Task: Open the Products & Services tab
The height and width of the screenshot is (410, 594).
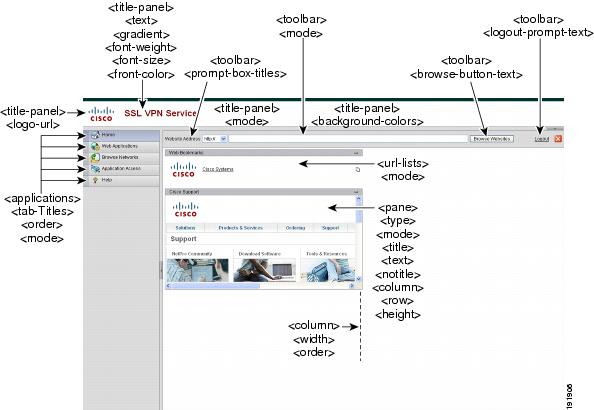Action: point(241,228)
